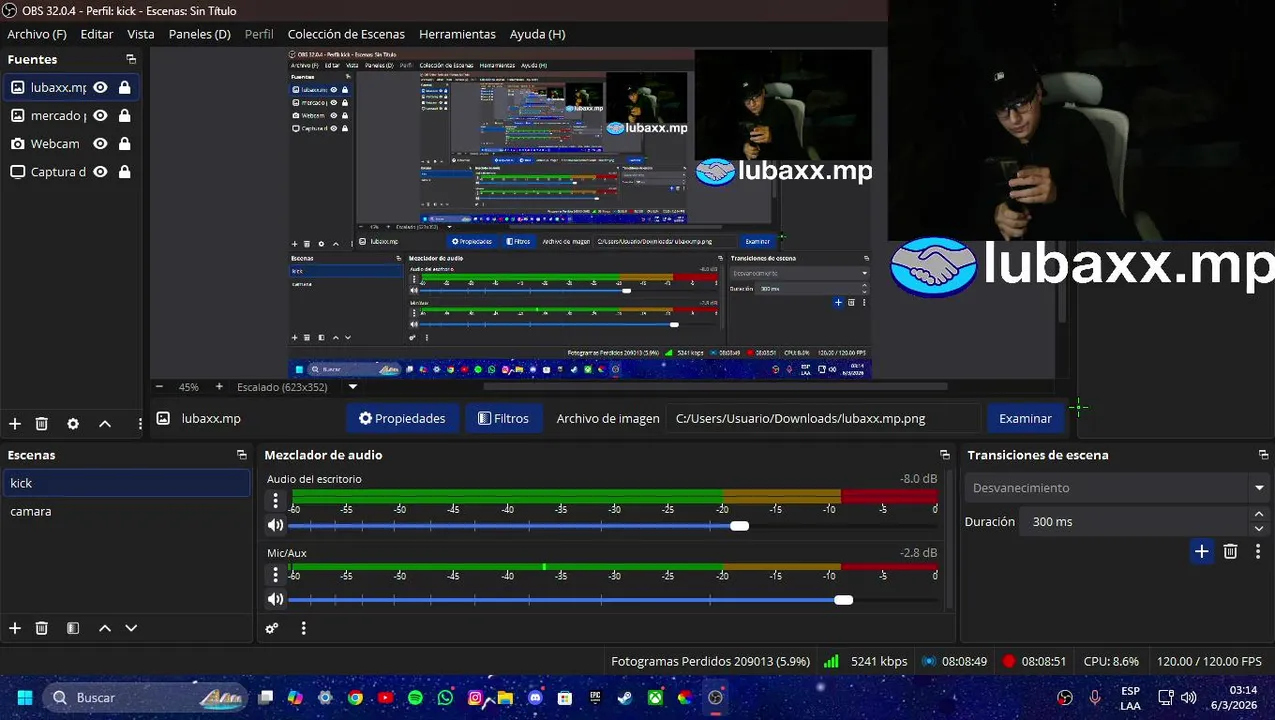Delete the transition with the trash icon
Viewport: 1275px width, 720px height.
[1231, 551]
